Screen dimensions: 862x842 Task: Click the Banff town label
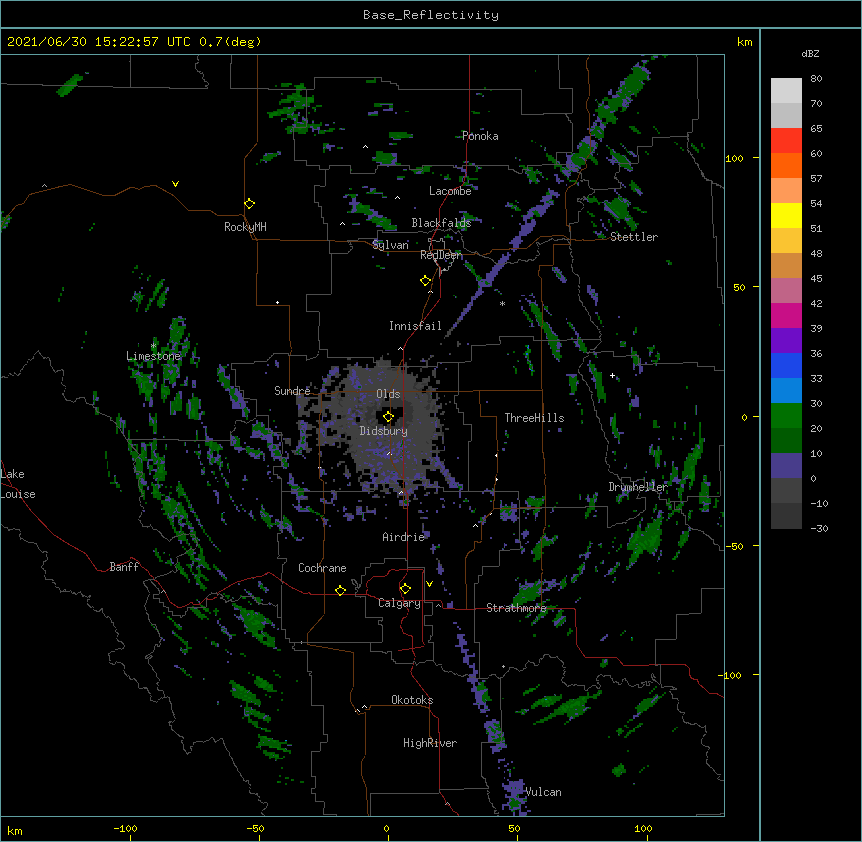tap(124, 567)
